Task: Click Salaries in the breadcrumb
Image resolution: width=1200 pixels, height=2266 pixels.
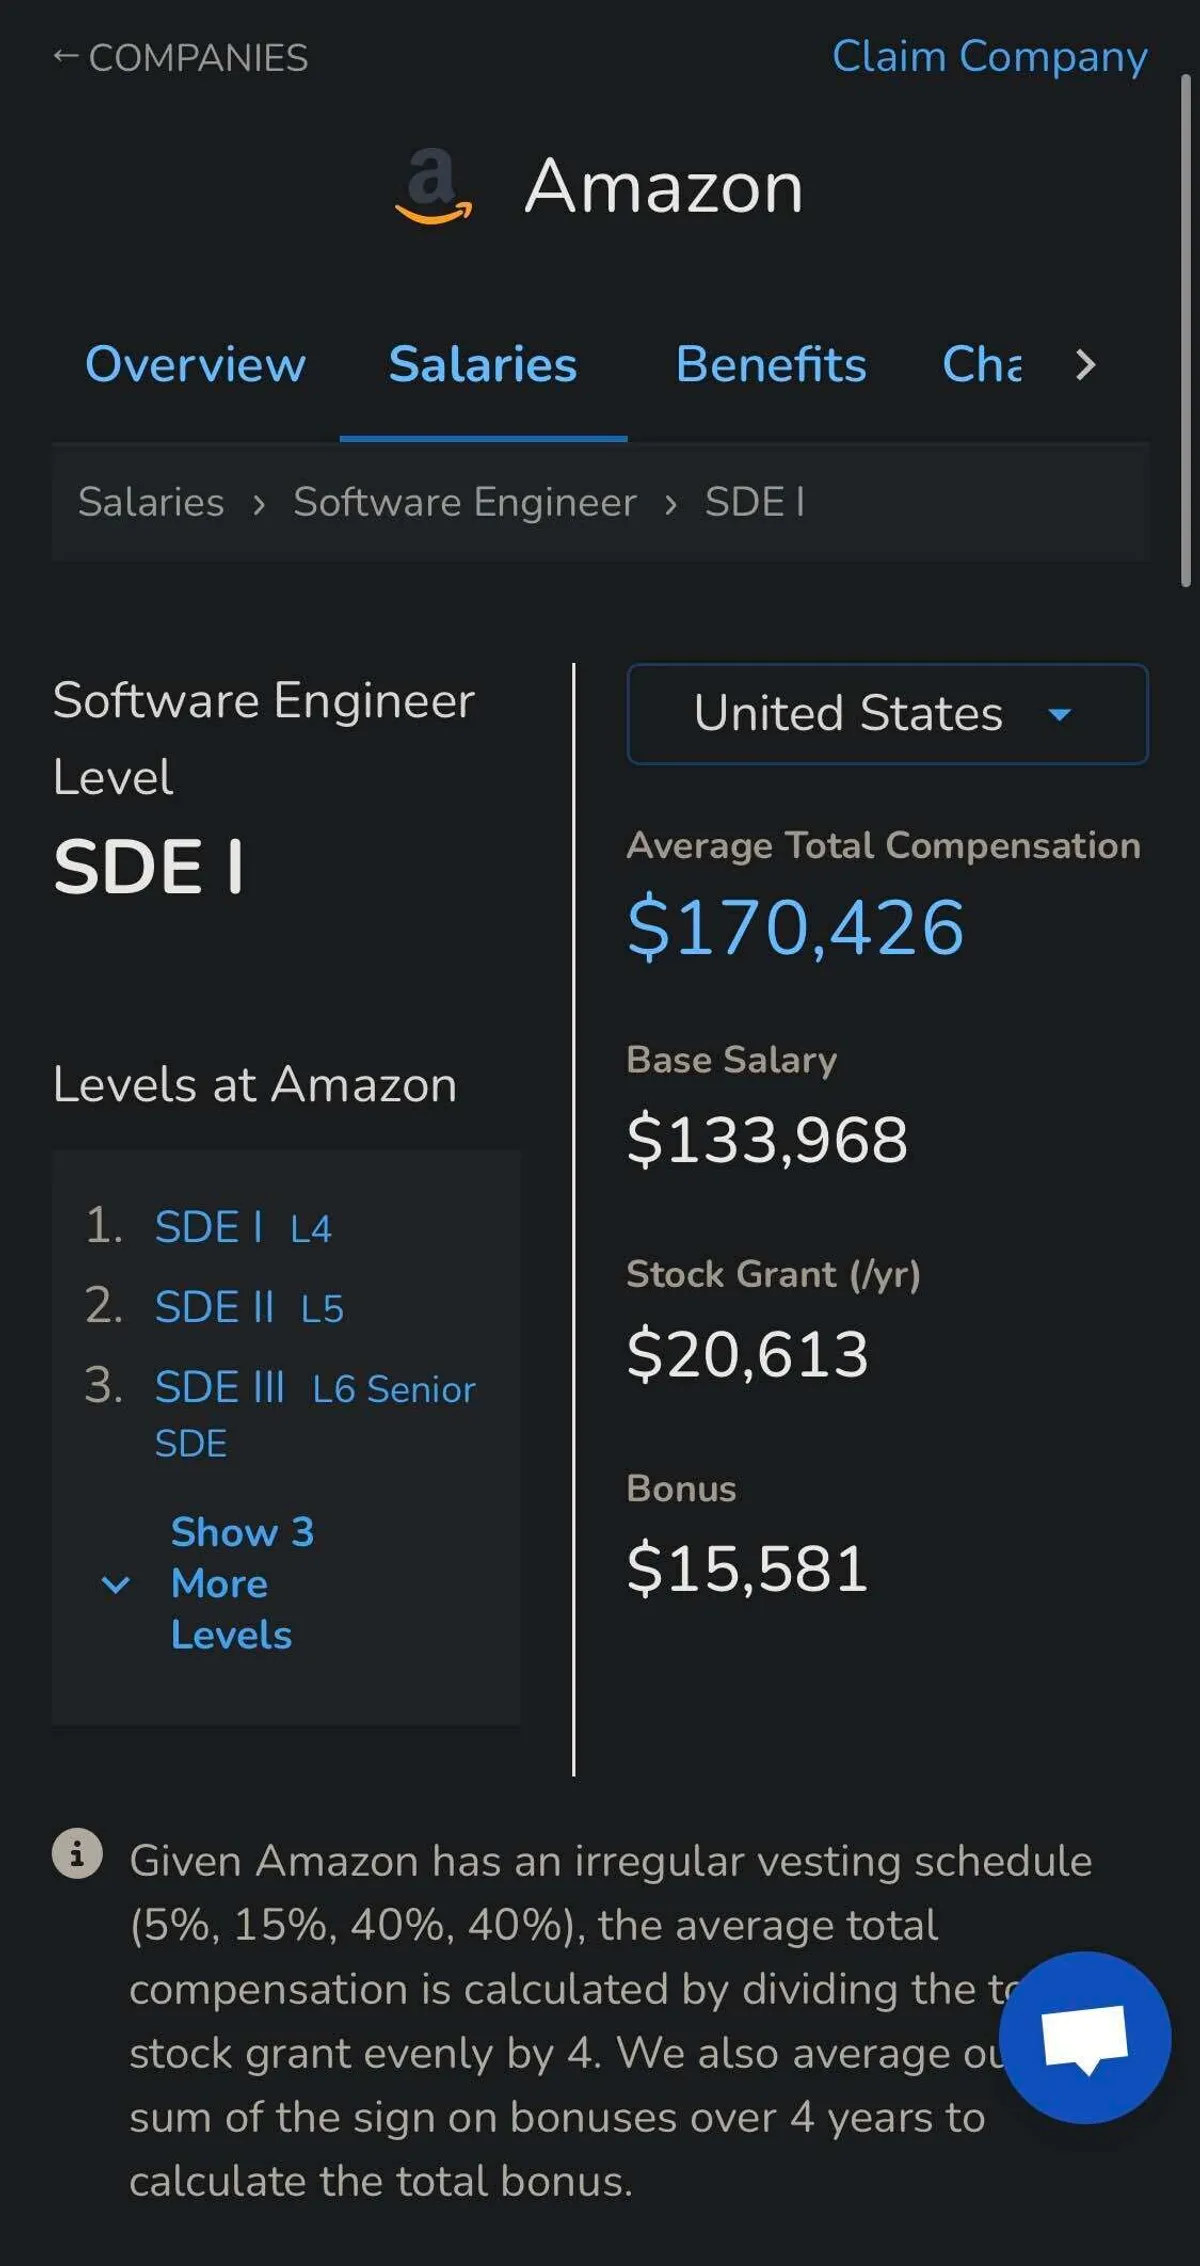Action: [151, 502]
